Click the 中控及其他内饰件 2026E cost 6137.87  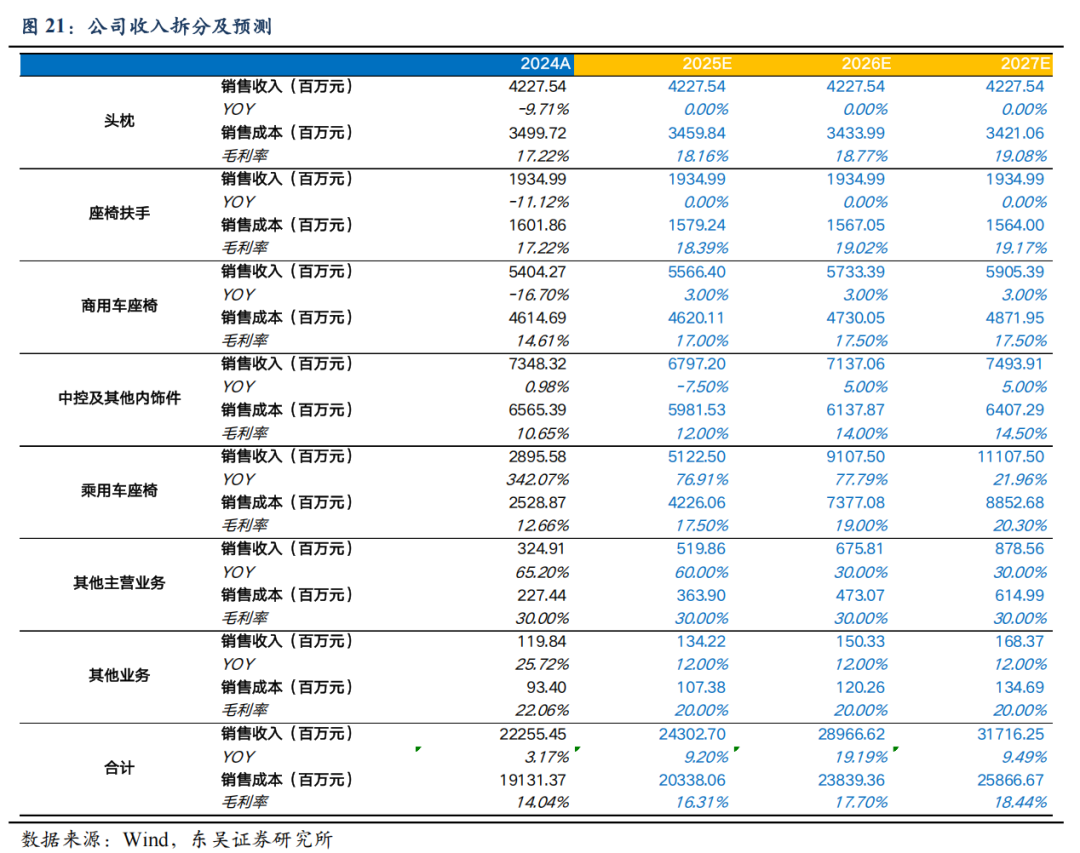tap(855, 410)
